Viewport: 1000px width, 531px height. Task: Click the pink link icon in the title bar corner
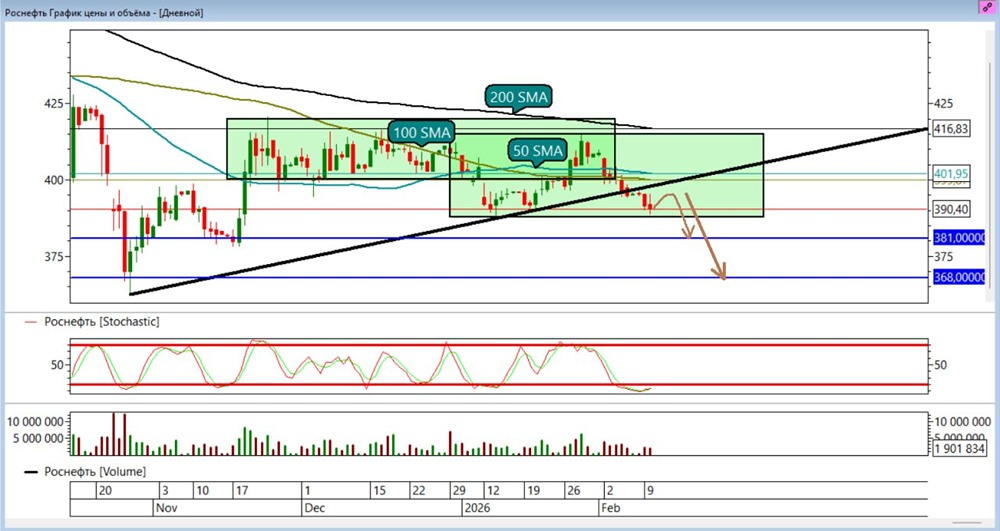point(989,6)
